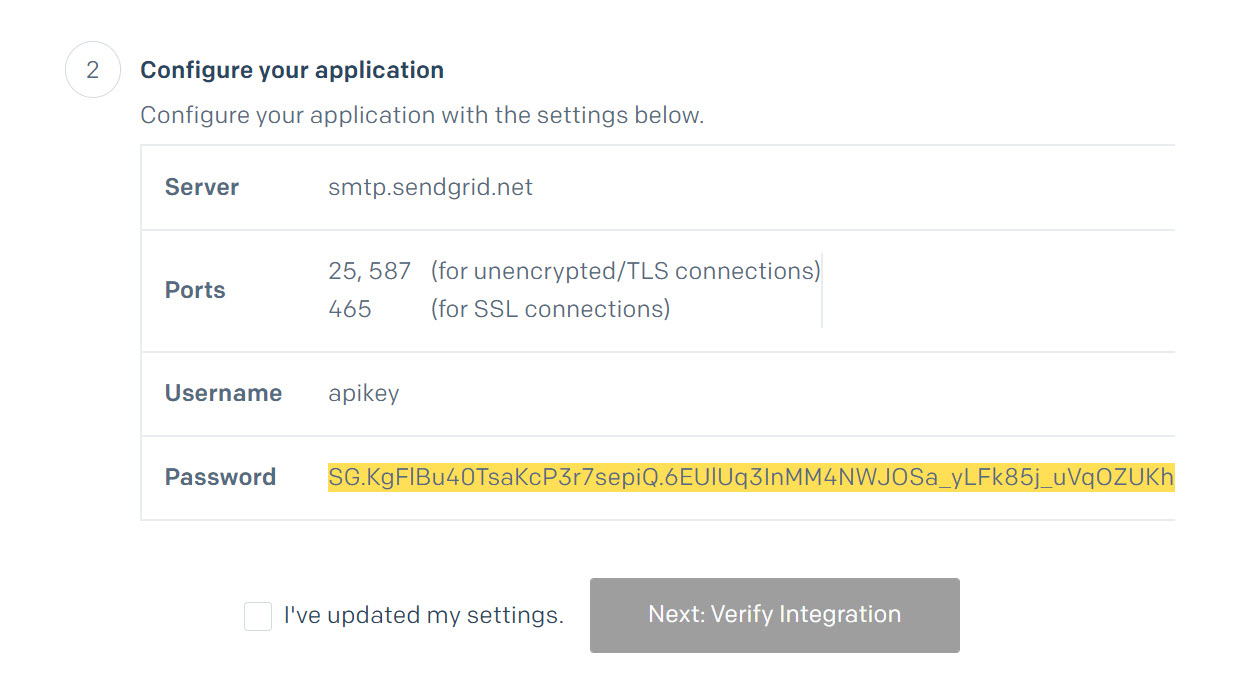Click "(for SSL connections)" text
Image resolution: width=1236 pixels, height=674 pixels.
(x=551, y=309)
